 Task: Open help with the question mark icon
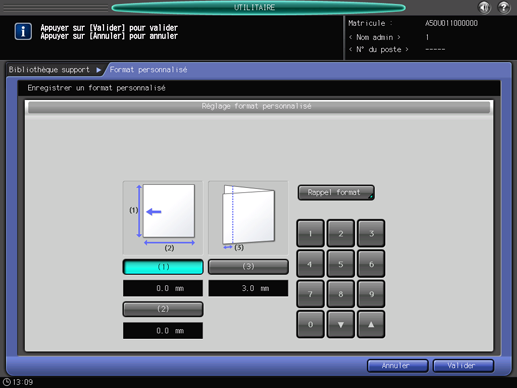504,7
